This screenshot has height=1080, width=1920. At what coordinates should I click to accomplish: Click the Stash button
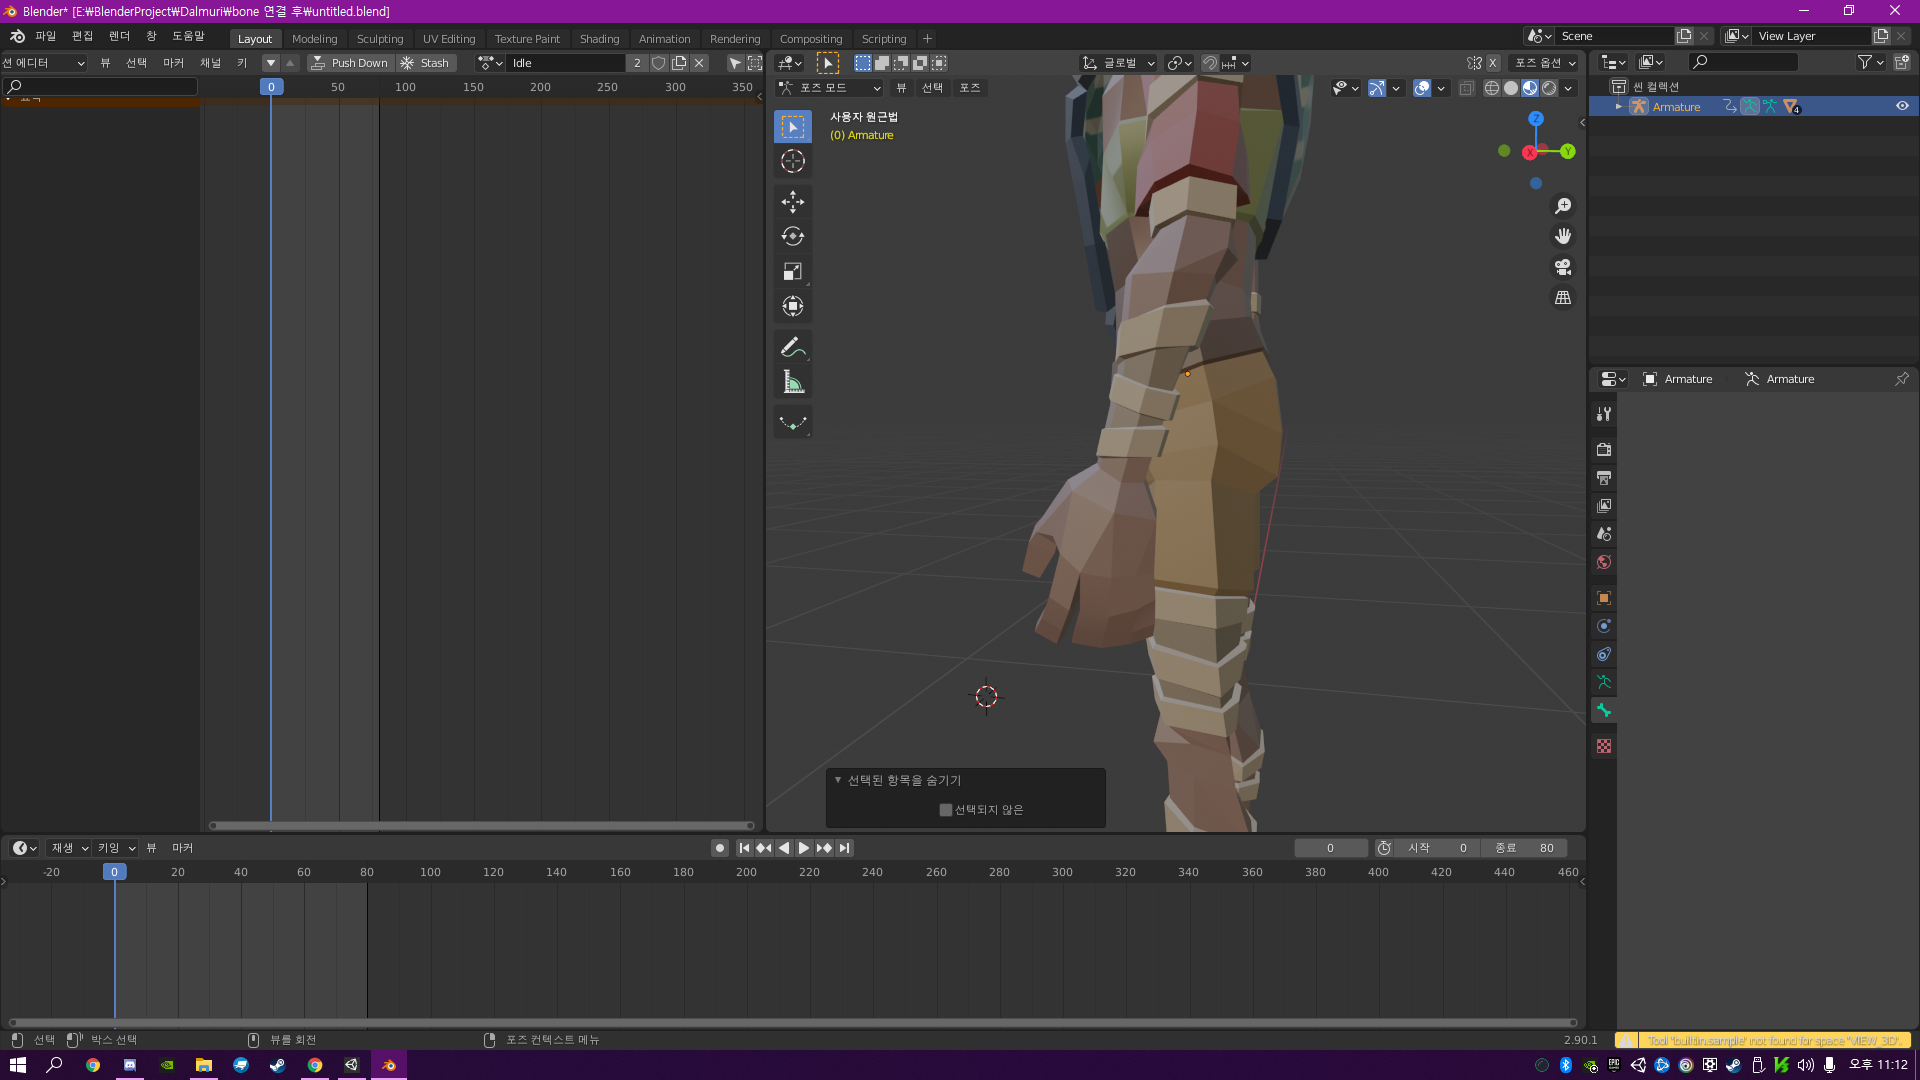coord(426,63)
